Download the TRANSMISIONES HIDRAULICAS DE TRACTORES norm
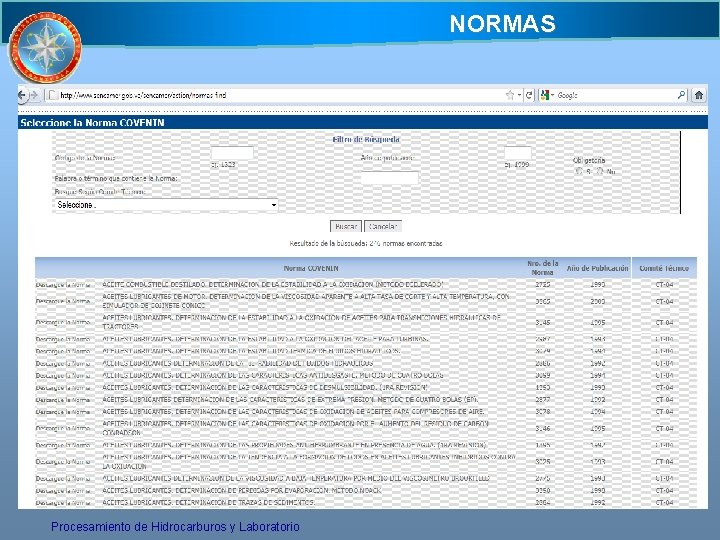 point(63,322)
